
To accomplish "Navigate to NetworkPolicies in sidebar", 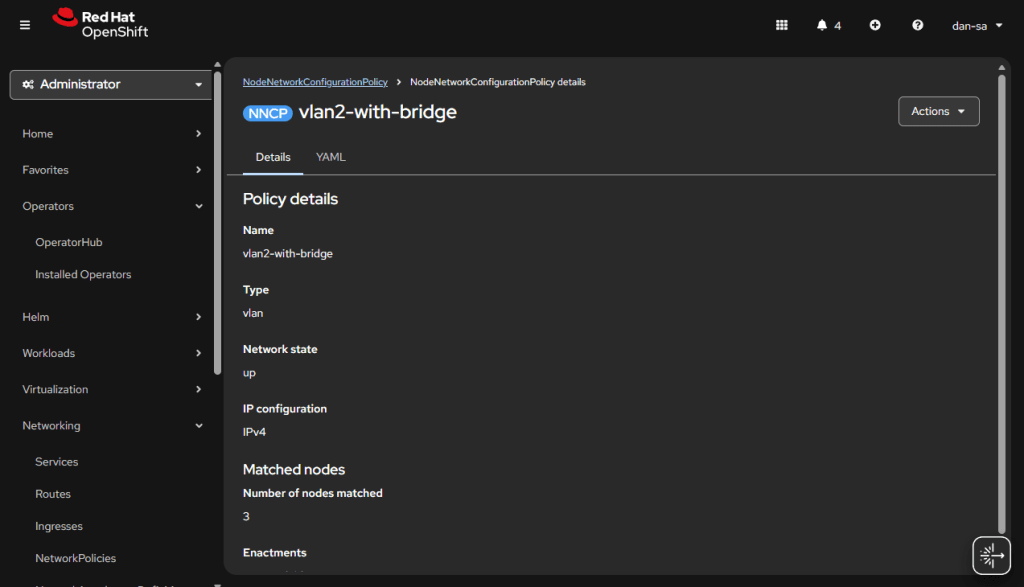I will (x=75, y=558).
